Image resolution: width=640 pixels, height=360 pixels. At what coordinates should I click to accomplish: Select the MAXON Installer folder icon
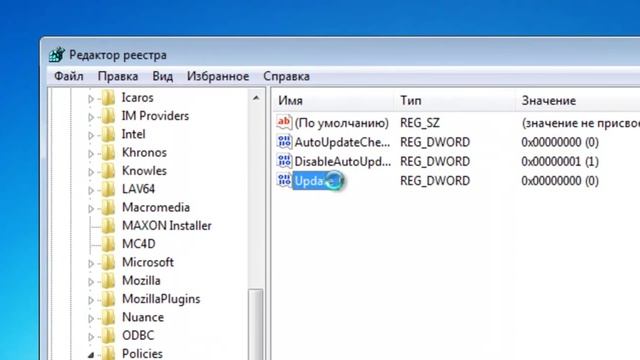(x=108, y=226)
